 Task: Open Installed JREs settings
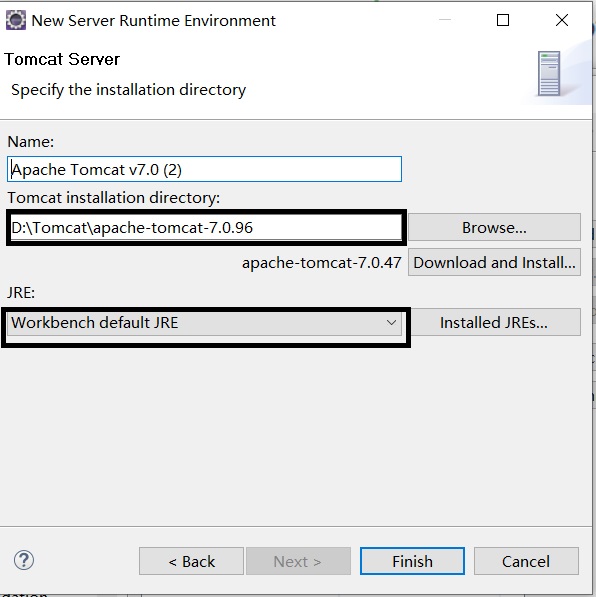[x=494, y=322]
